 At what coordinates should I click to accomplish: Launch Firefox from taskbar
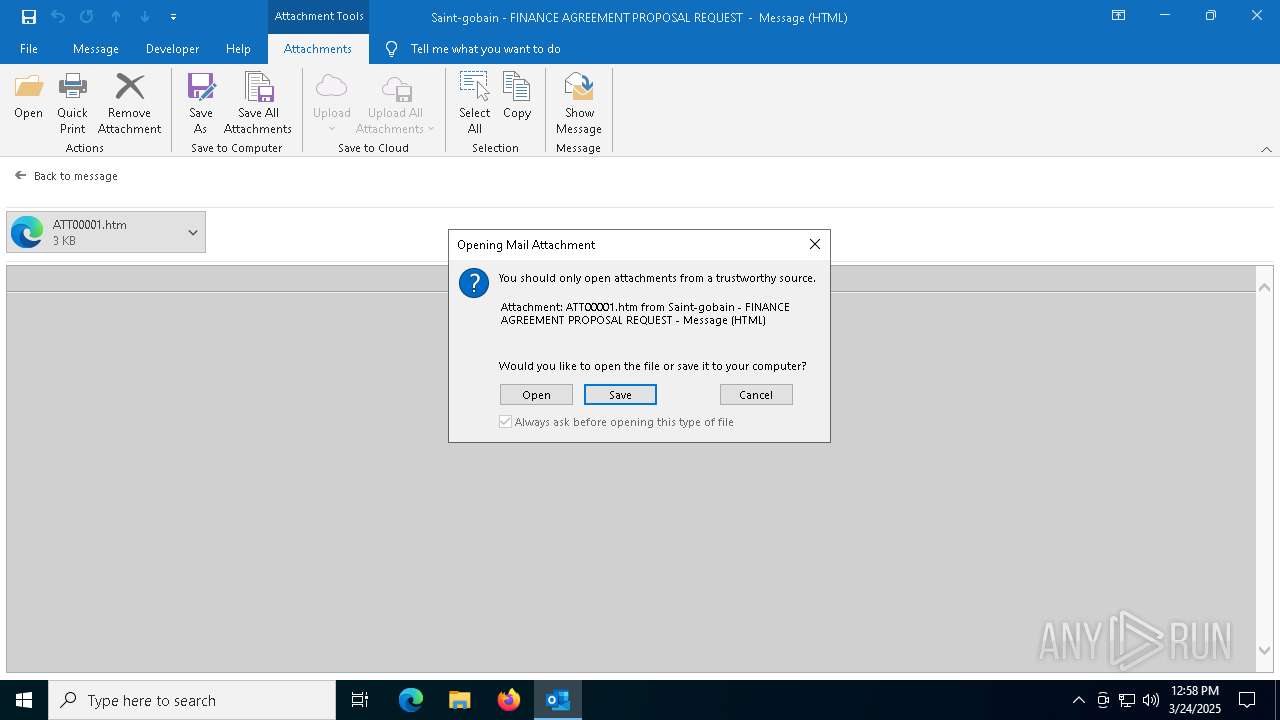(509, 700)
